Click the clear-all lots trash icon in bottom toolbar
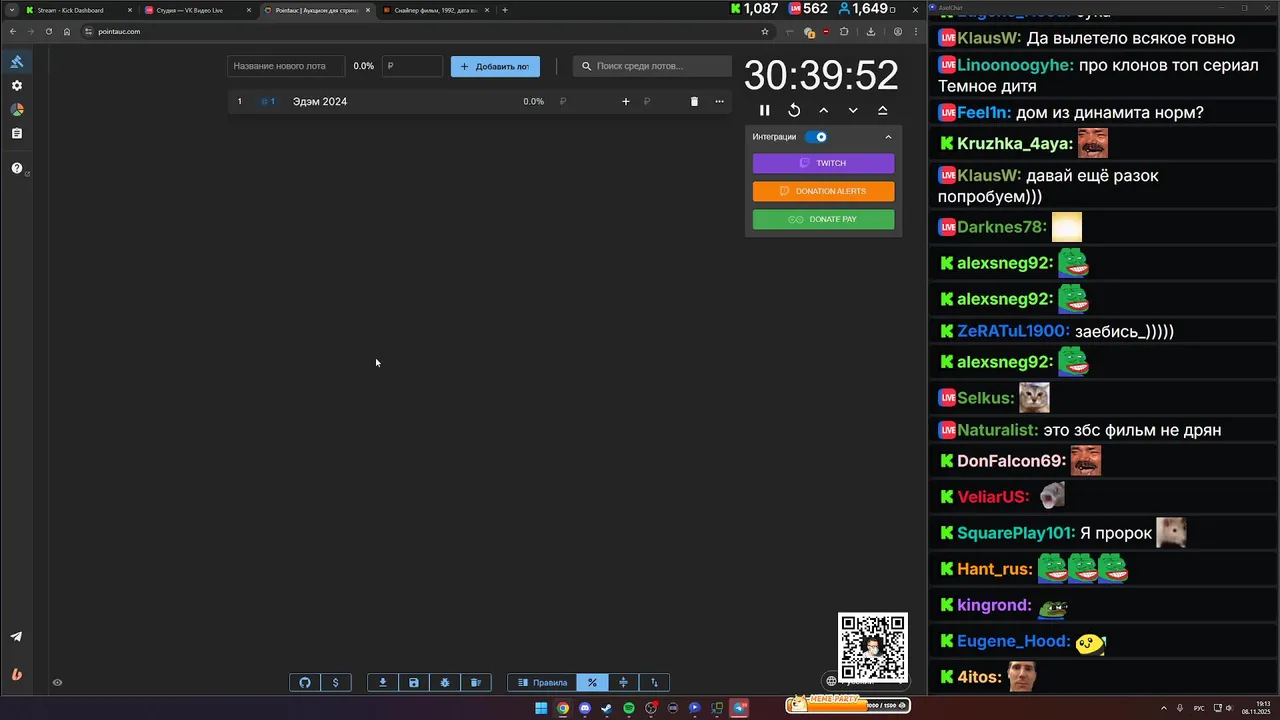 pos(475,683)
